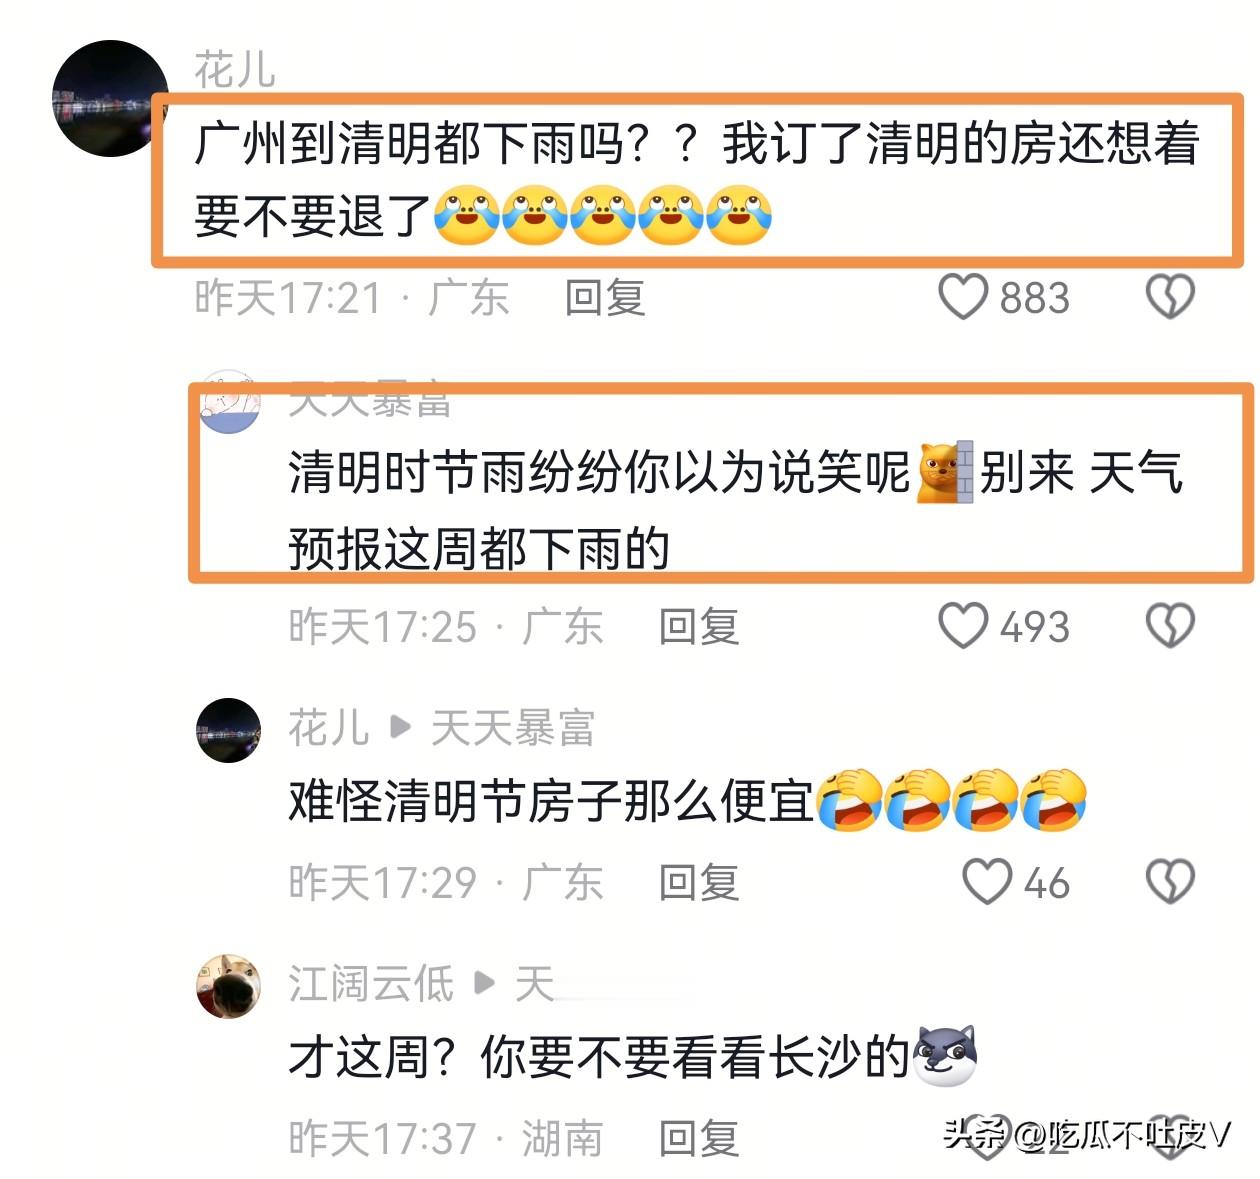Open 花儿's night-scene avatar at top
This screenshot has height=1179, width=1260.
coord(110,98)
